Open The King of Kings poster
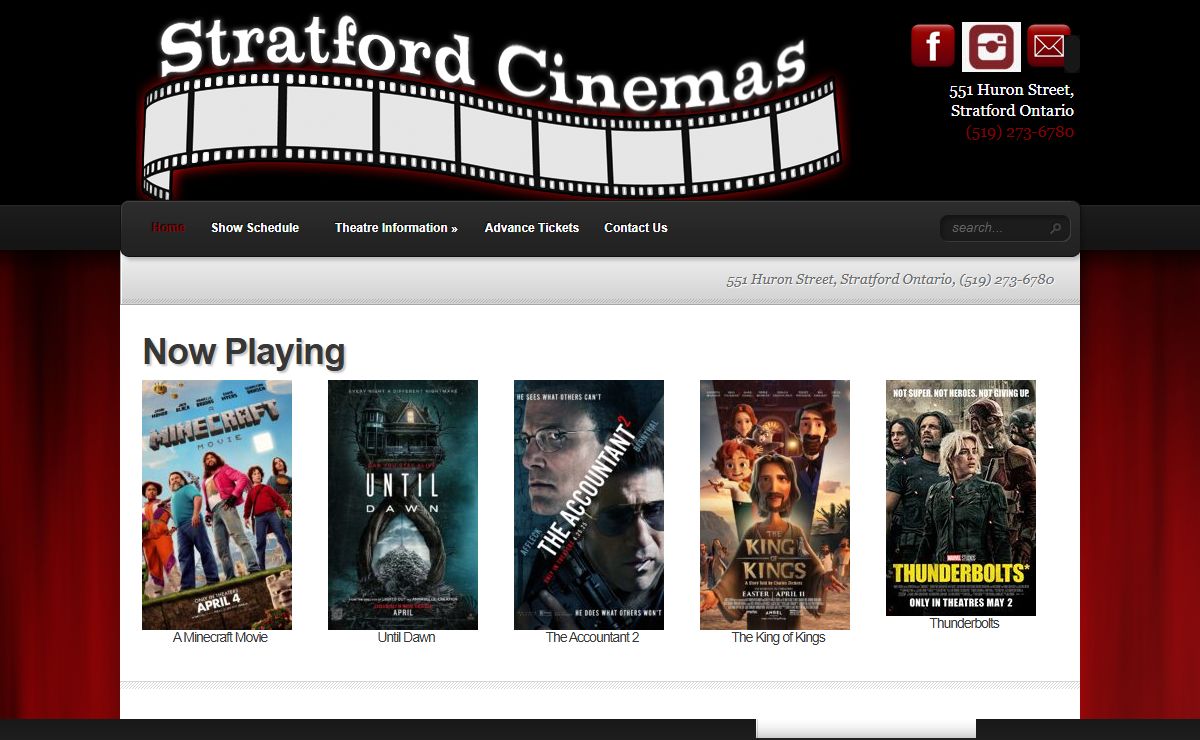The height and width of the screenshot is (740, 1200). tap(775, 505)
